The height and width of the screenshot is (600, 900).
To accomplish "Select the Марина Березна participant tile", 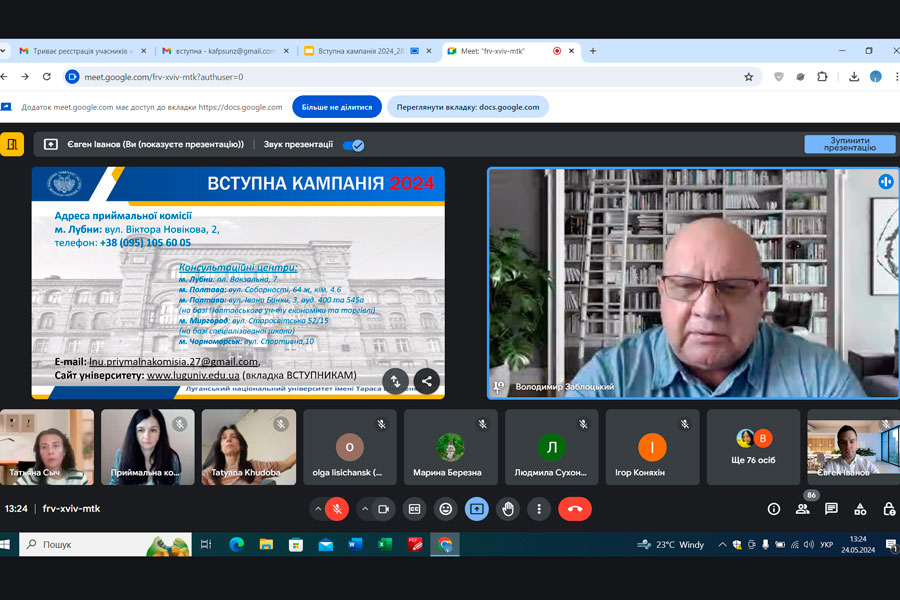I will 451,447.
